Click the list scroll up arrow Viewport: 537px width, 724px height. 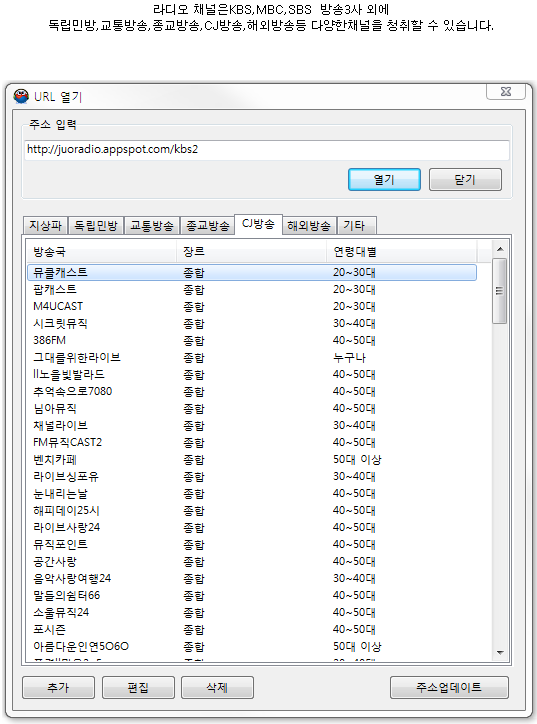500,249
